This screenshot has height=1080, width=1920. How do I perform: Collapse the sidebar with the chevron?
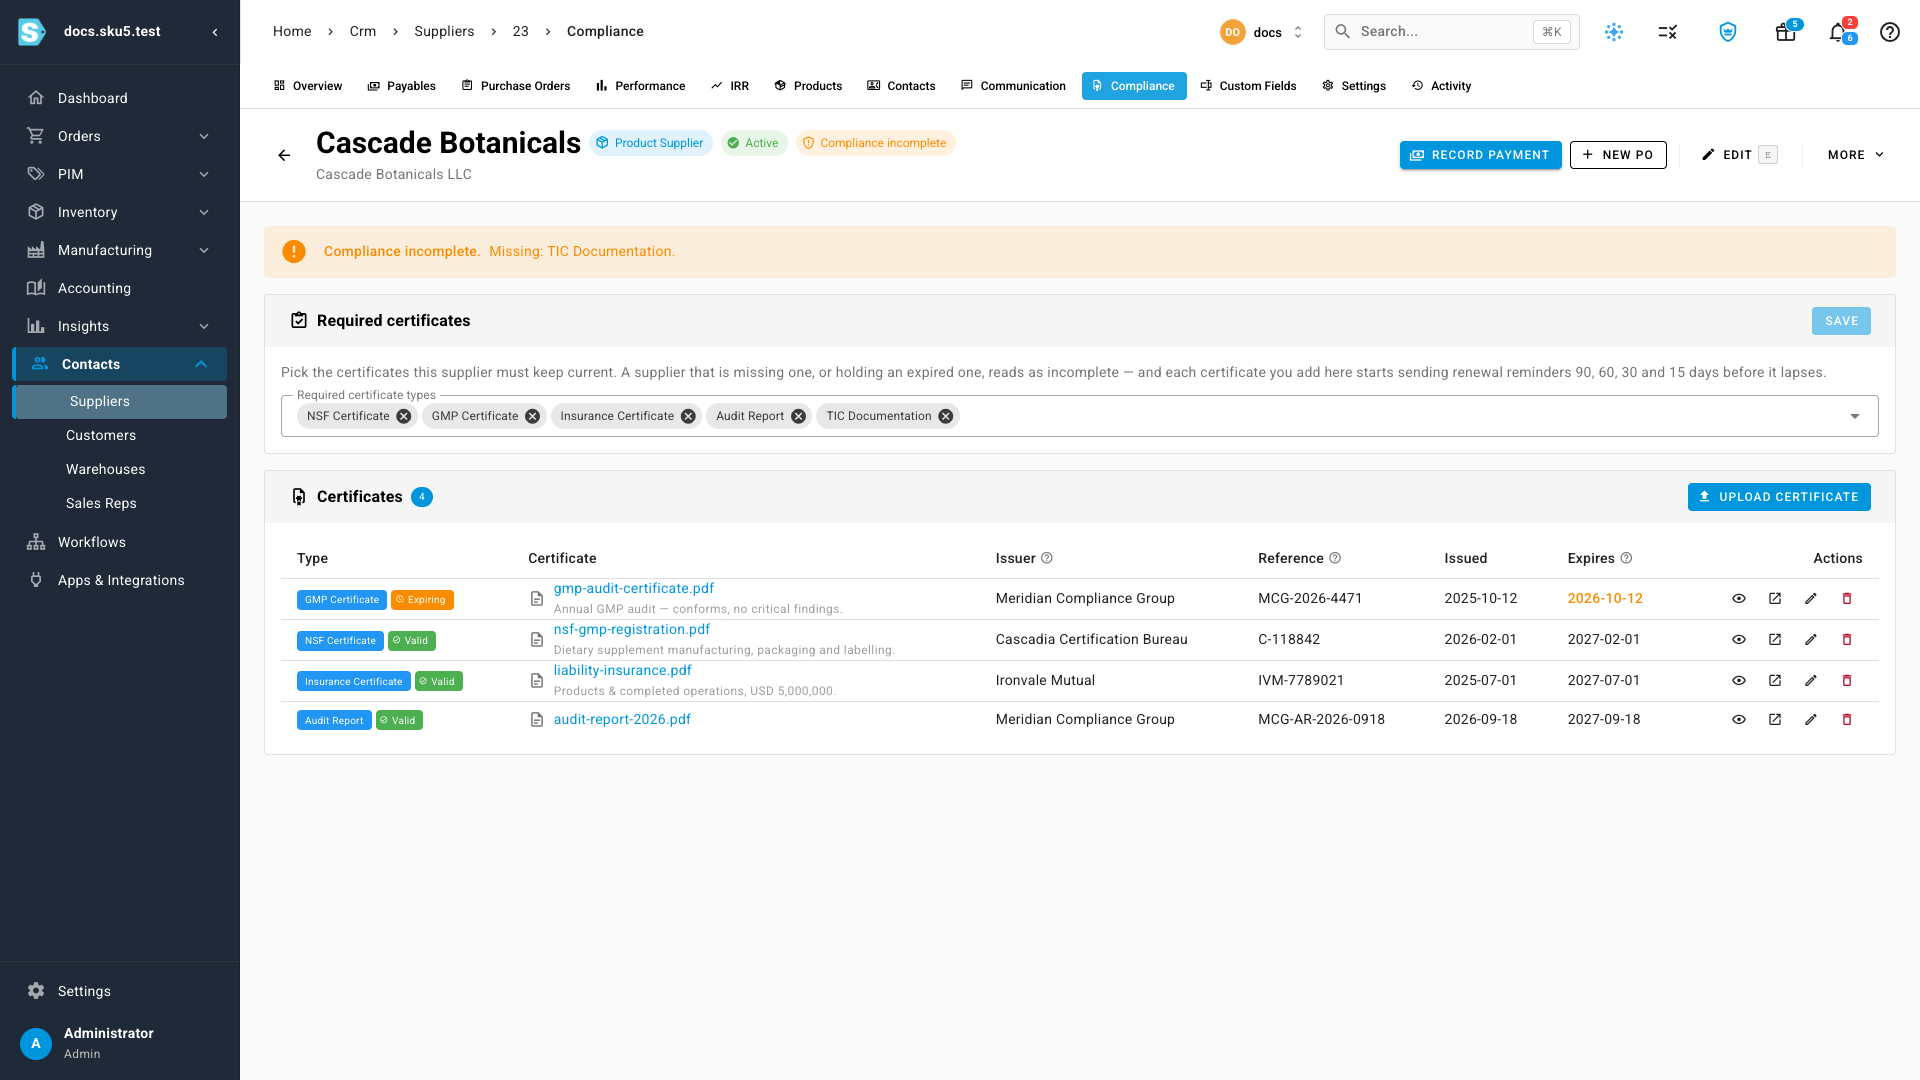click(215, 32)
